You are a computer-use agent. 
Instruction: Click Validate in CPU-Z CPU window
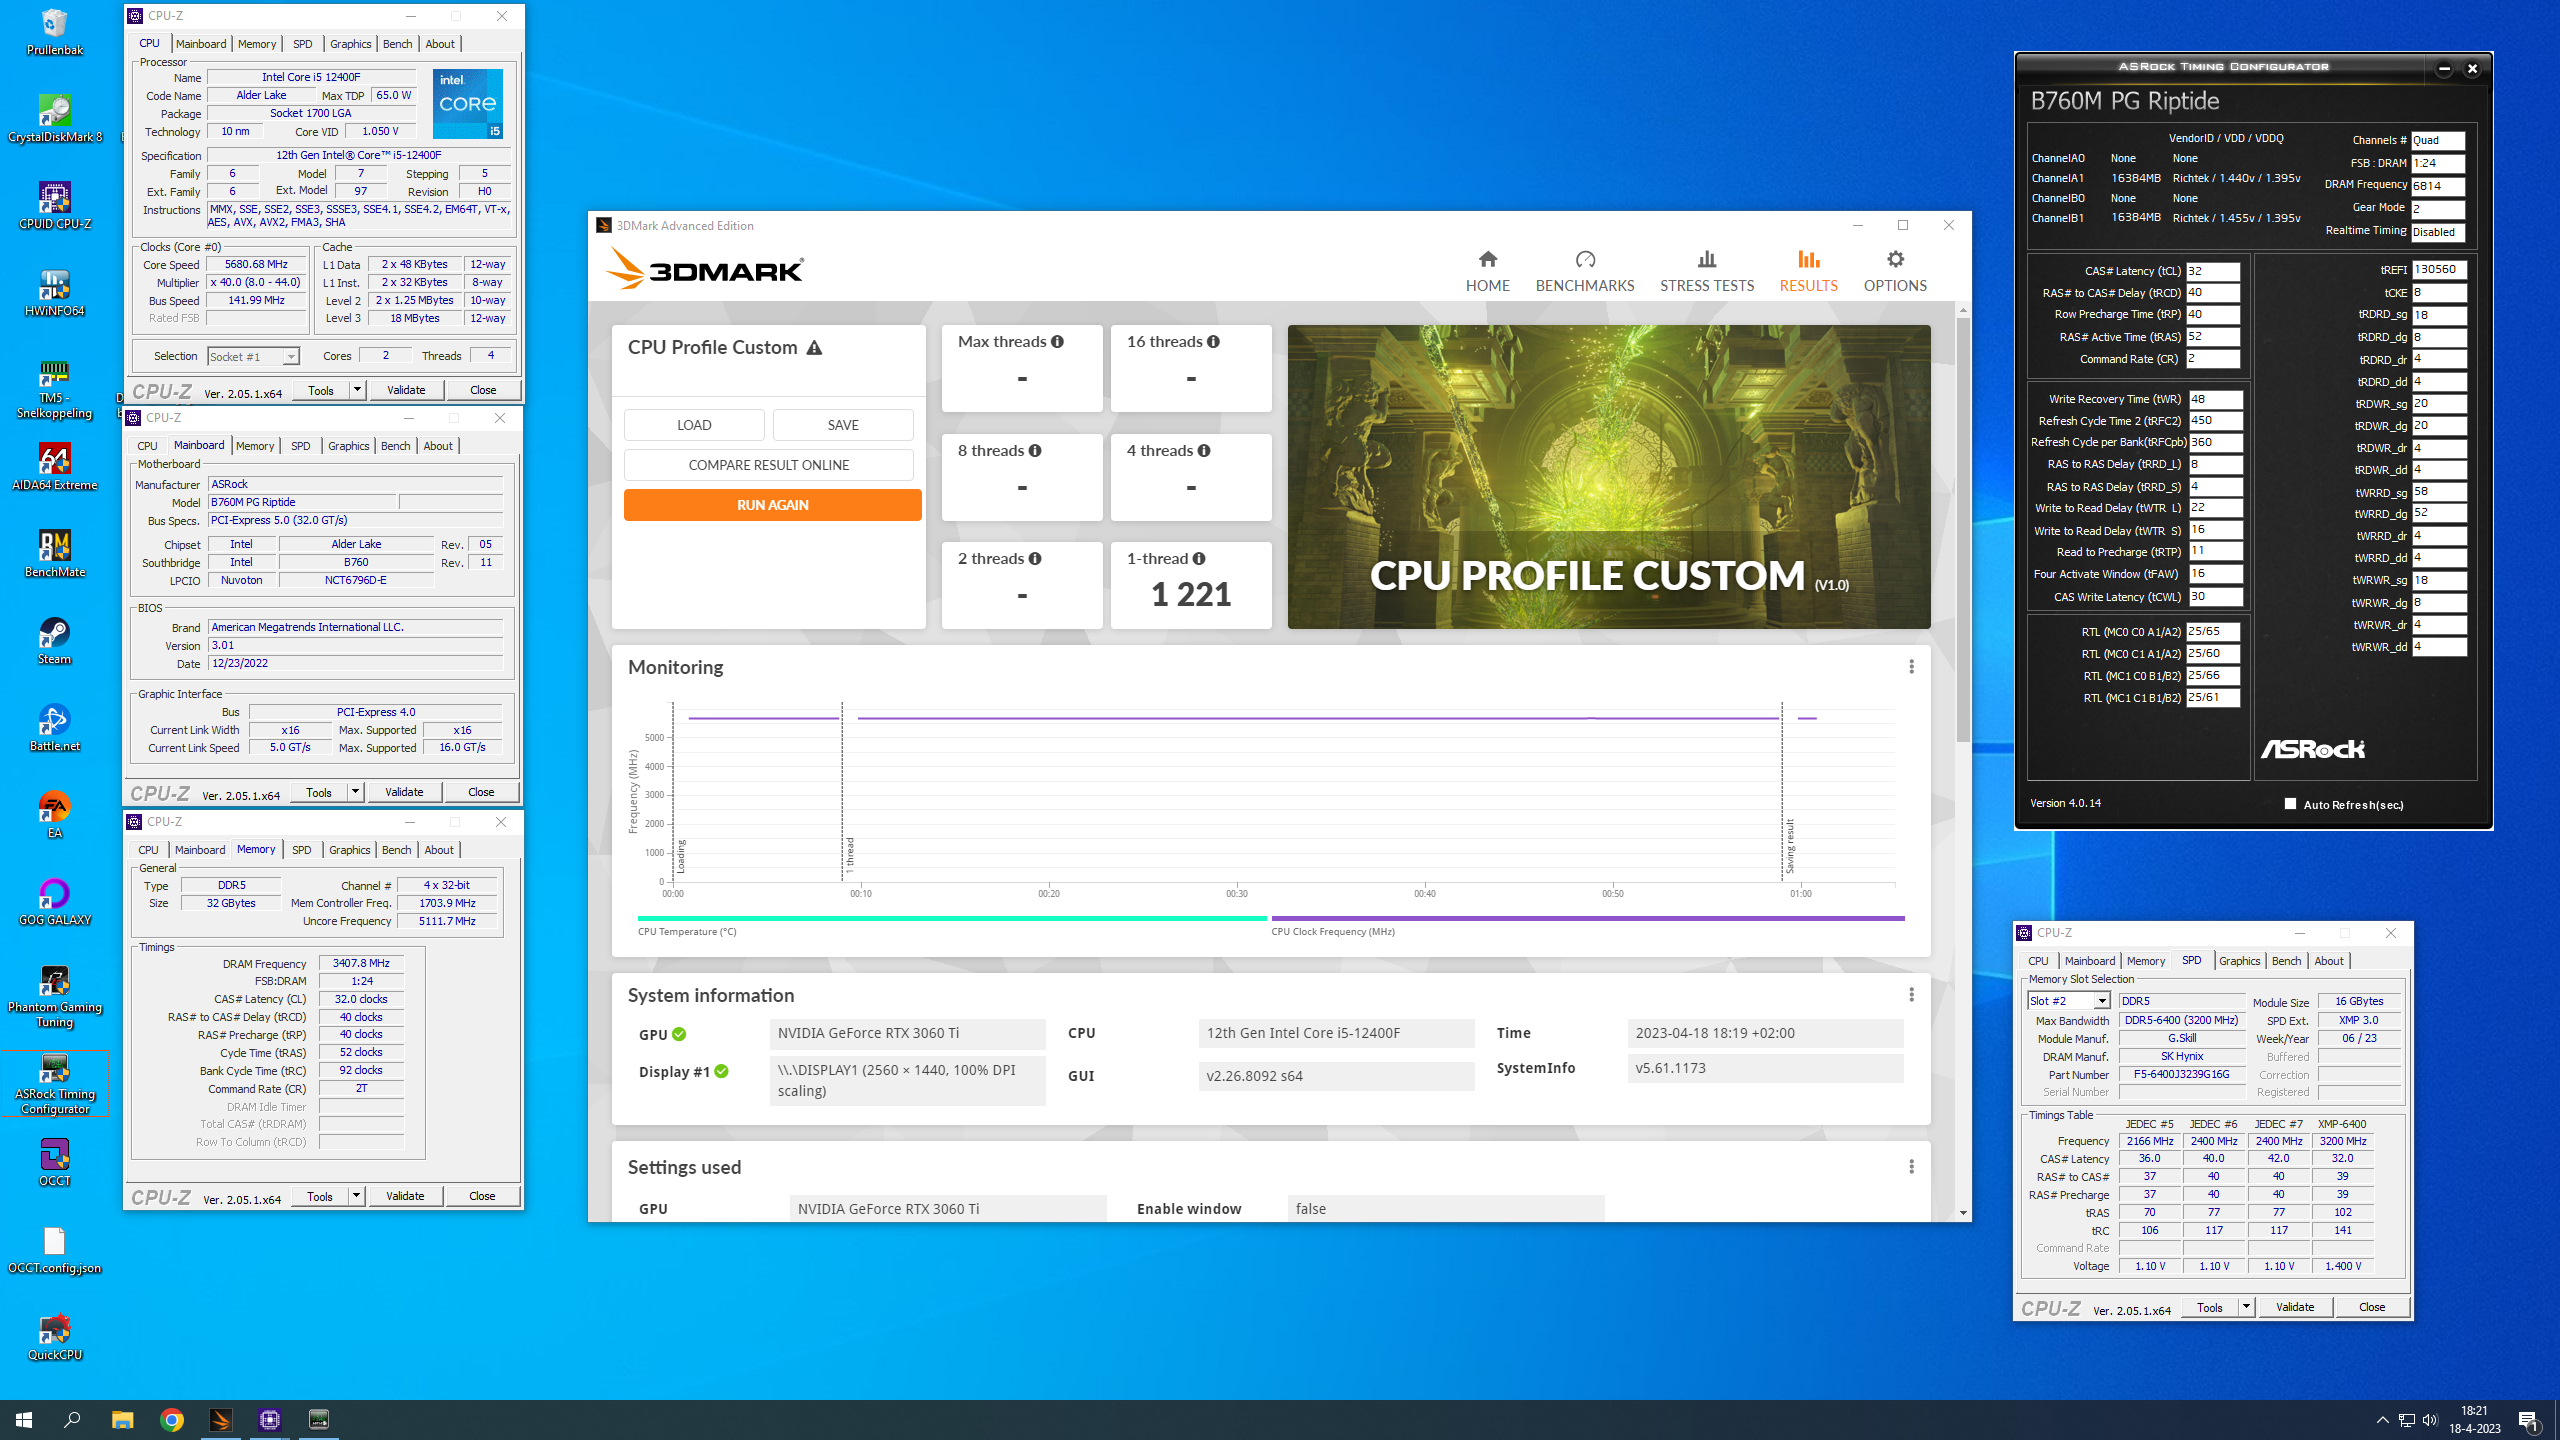click(406, 389)
